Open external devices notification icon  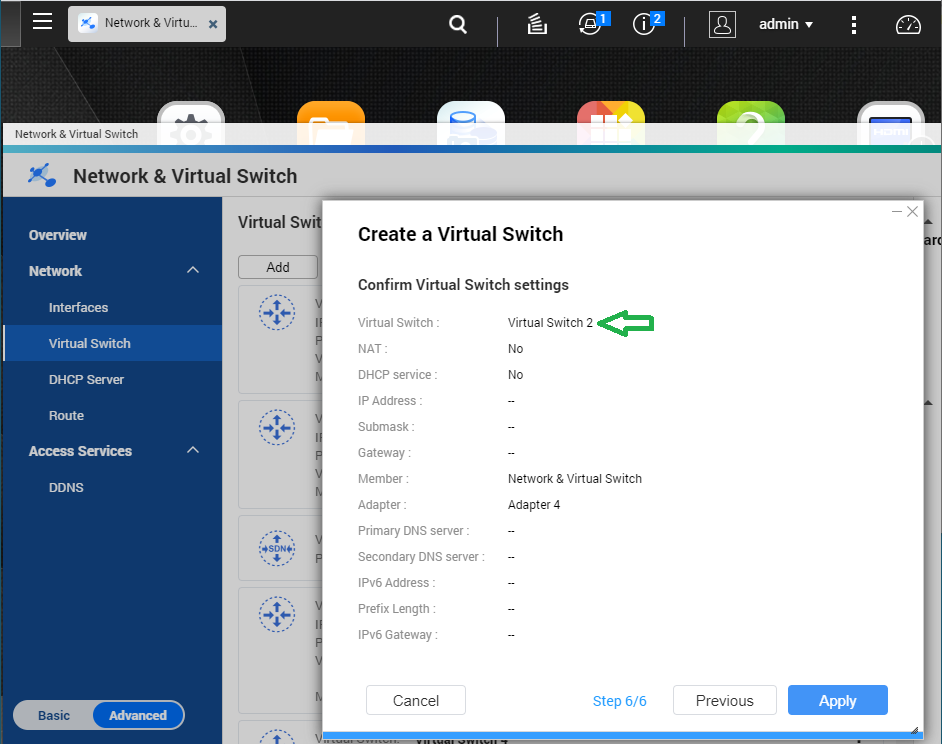[591, 25]
